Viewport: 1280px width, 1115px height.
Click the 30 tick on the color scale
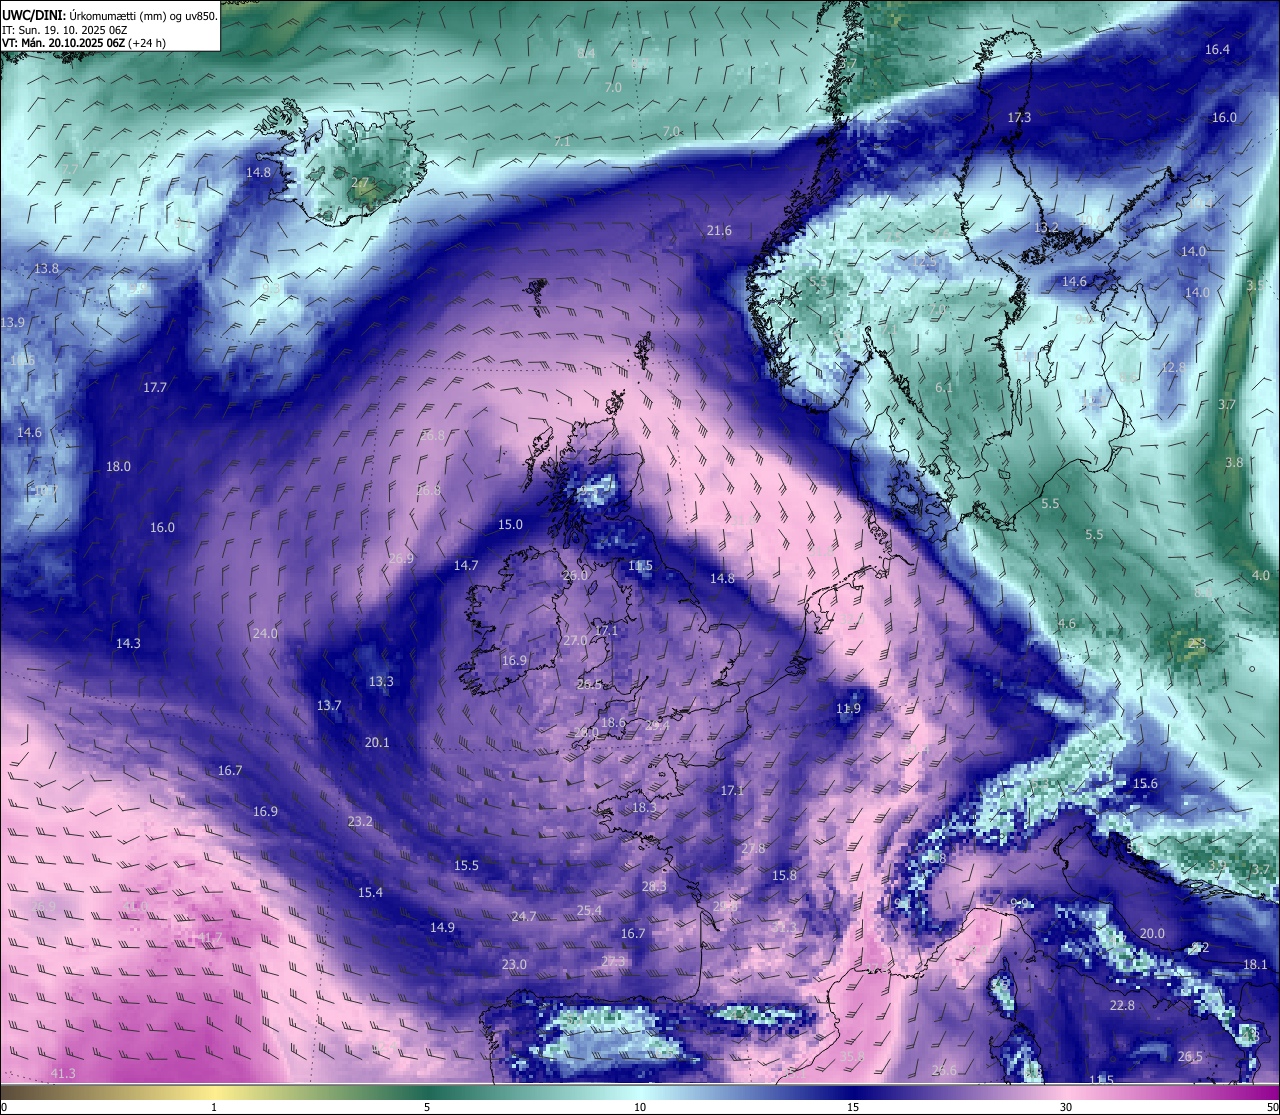pyautogui.click(x=1066, y=1107)
